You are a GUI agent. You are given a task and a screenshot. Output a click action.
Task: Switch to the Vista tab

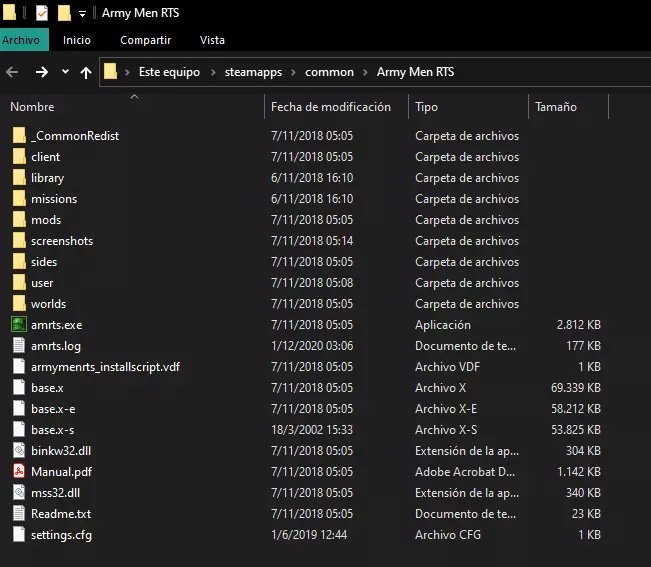pyautogui.click(x=212, y=40)
